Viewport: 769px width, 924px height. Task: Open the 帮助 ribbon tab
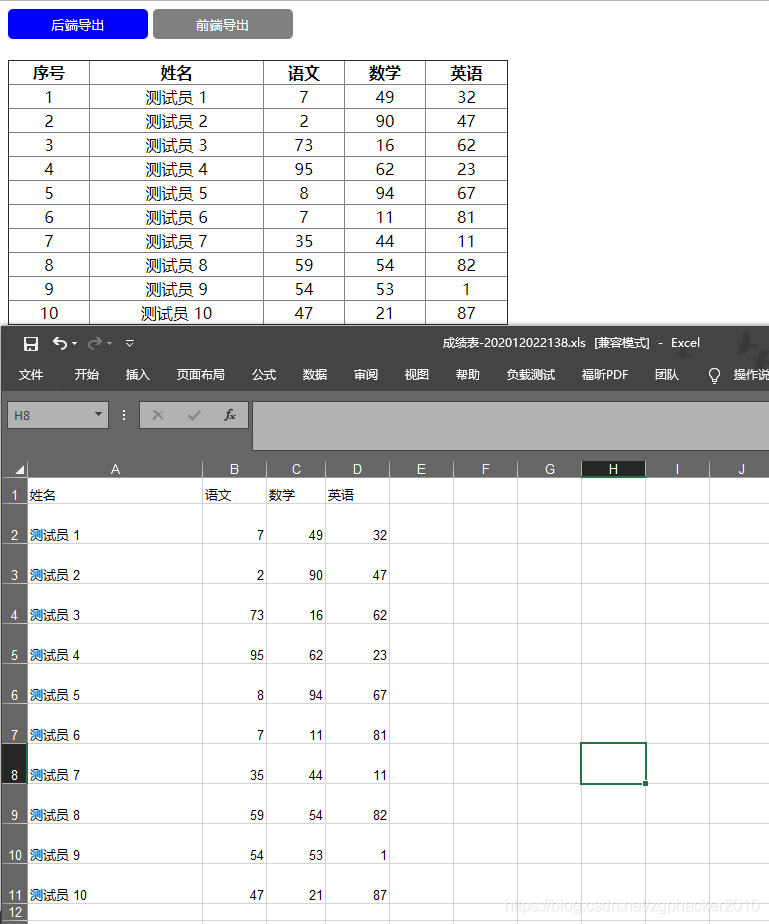click(x=467, y=375)
